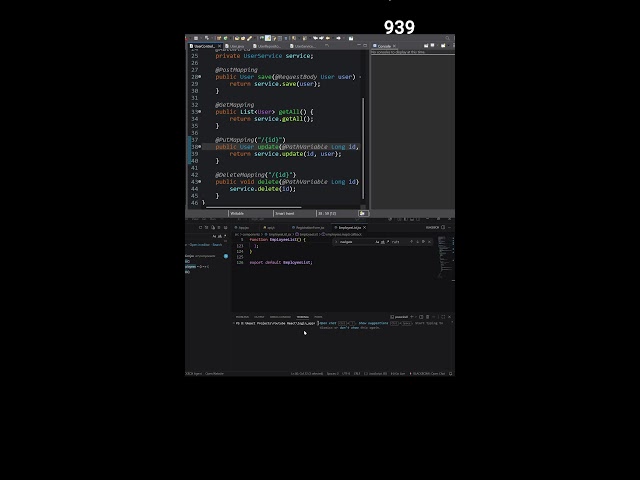Maximize the VS Code terminal panel

pyautogui.click(x=443, y=317)
